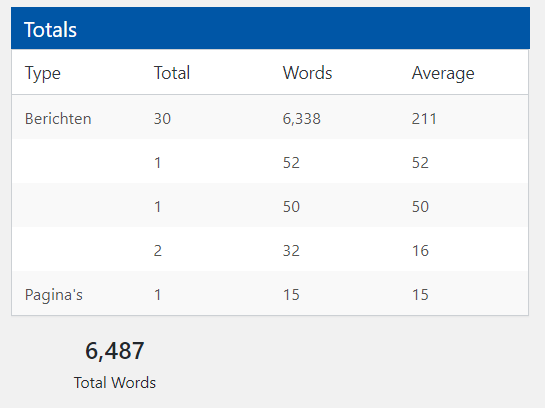Click the Totals panel header
This screenshot has height=408, width=545.
click(x=270, y=28)
